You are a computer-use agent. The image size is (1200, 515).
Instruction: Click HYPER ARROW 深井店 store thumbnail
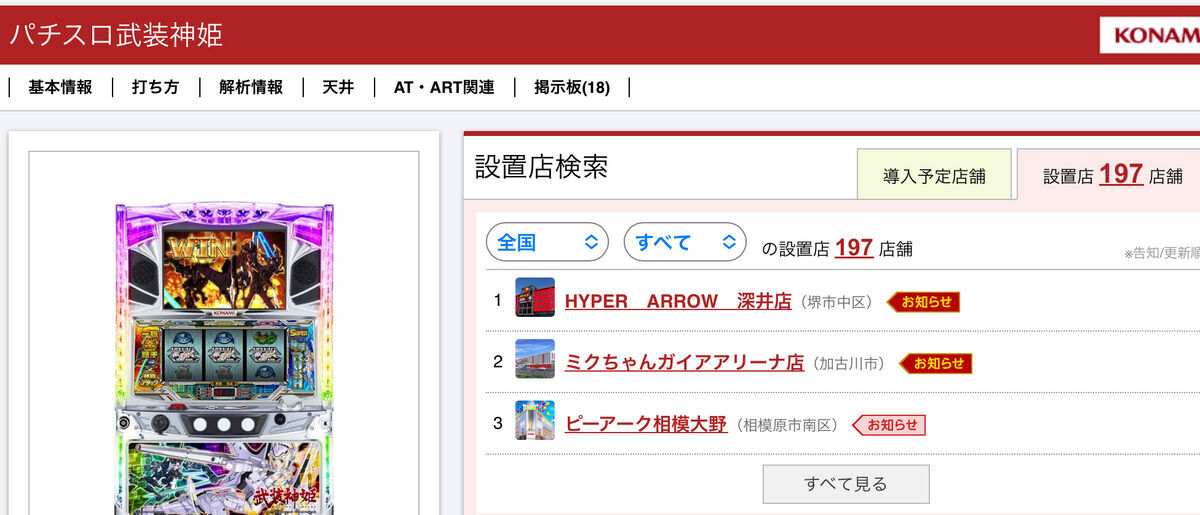point(535,298)
